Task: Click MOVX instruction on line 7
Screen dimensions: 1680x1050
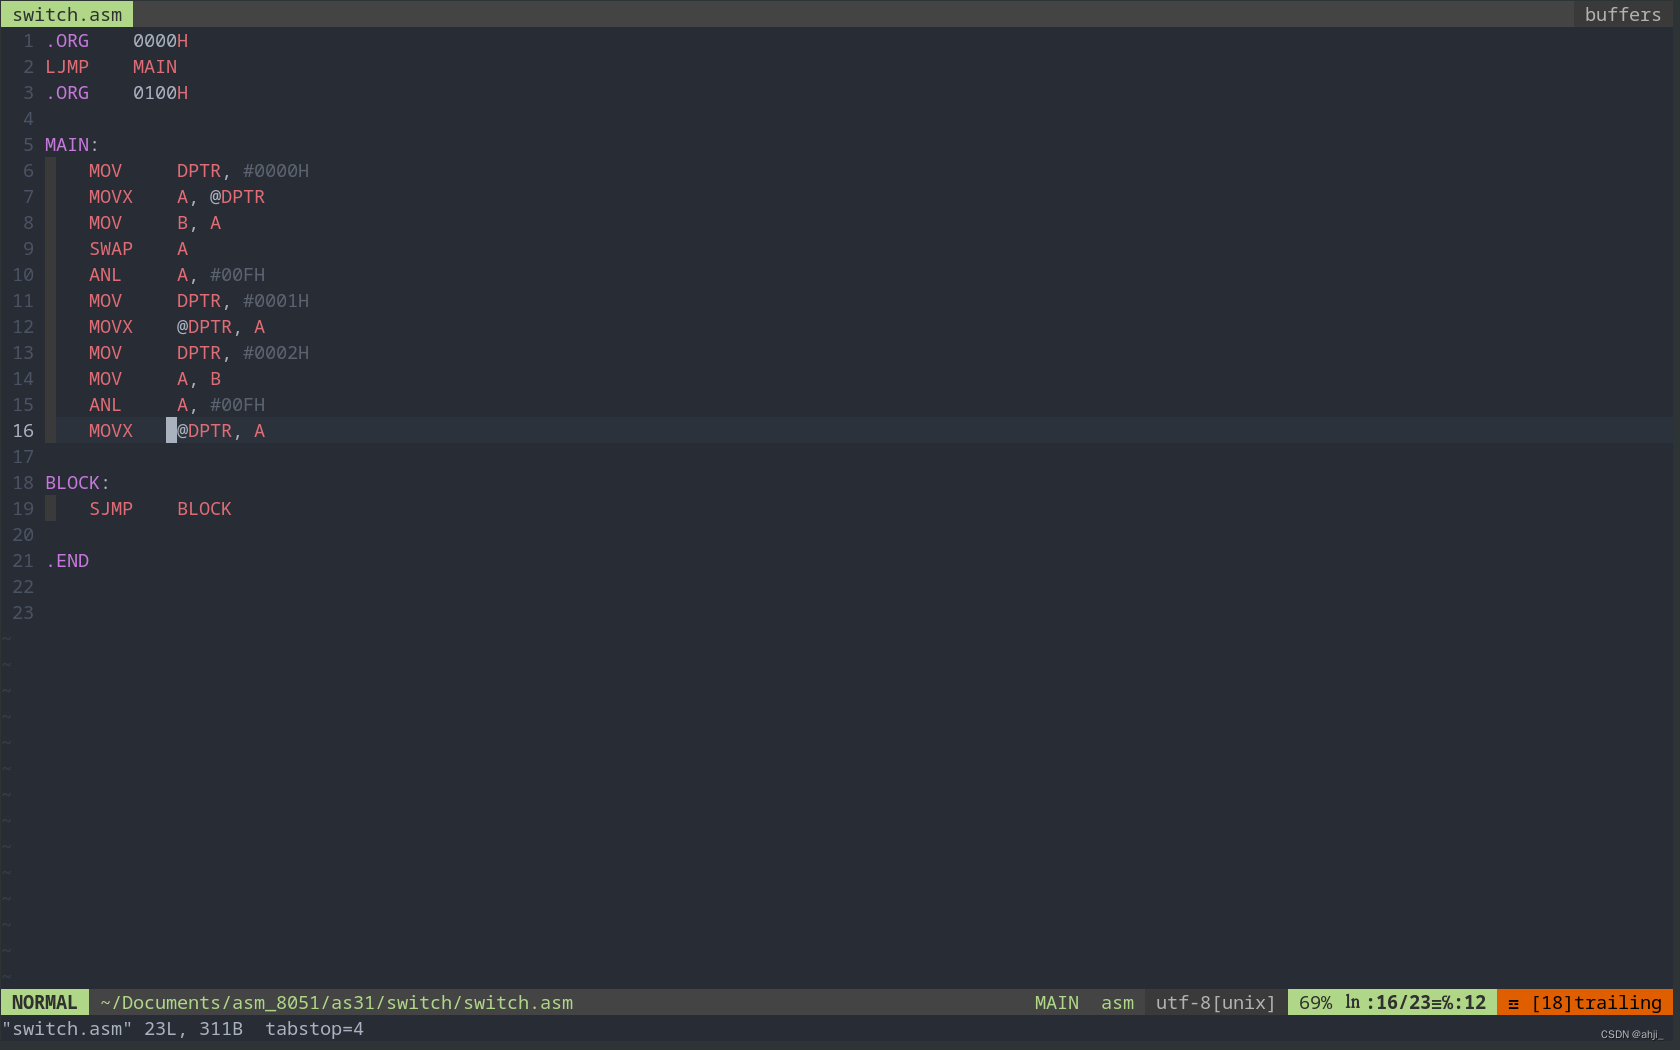Action: 111,197
